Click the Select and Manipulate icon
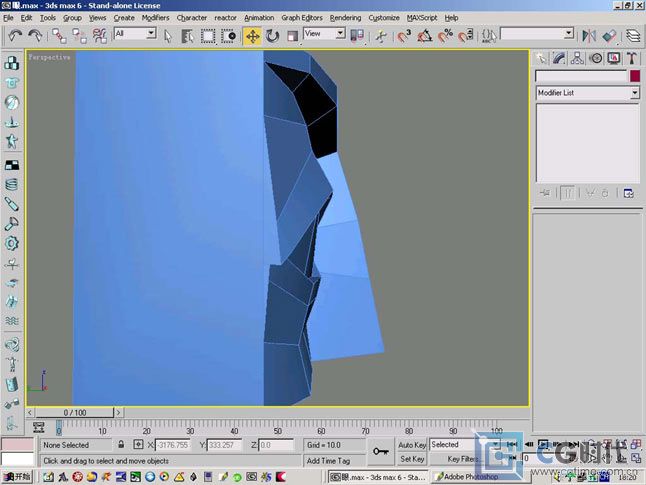 [381, 36]
